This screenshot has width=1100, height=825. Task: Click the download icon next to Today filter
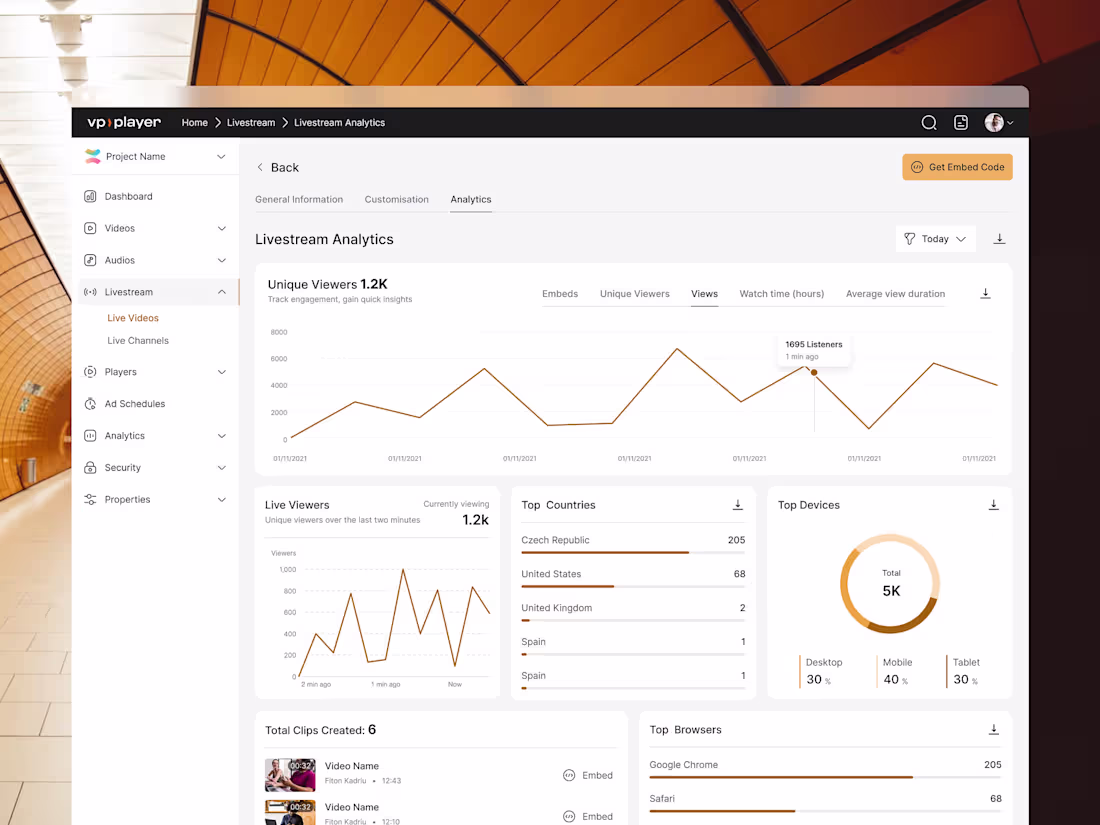tap(999, 239)
